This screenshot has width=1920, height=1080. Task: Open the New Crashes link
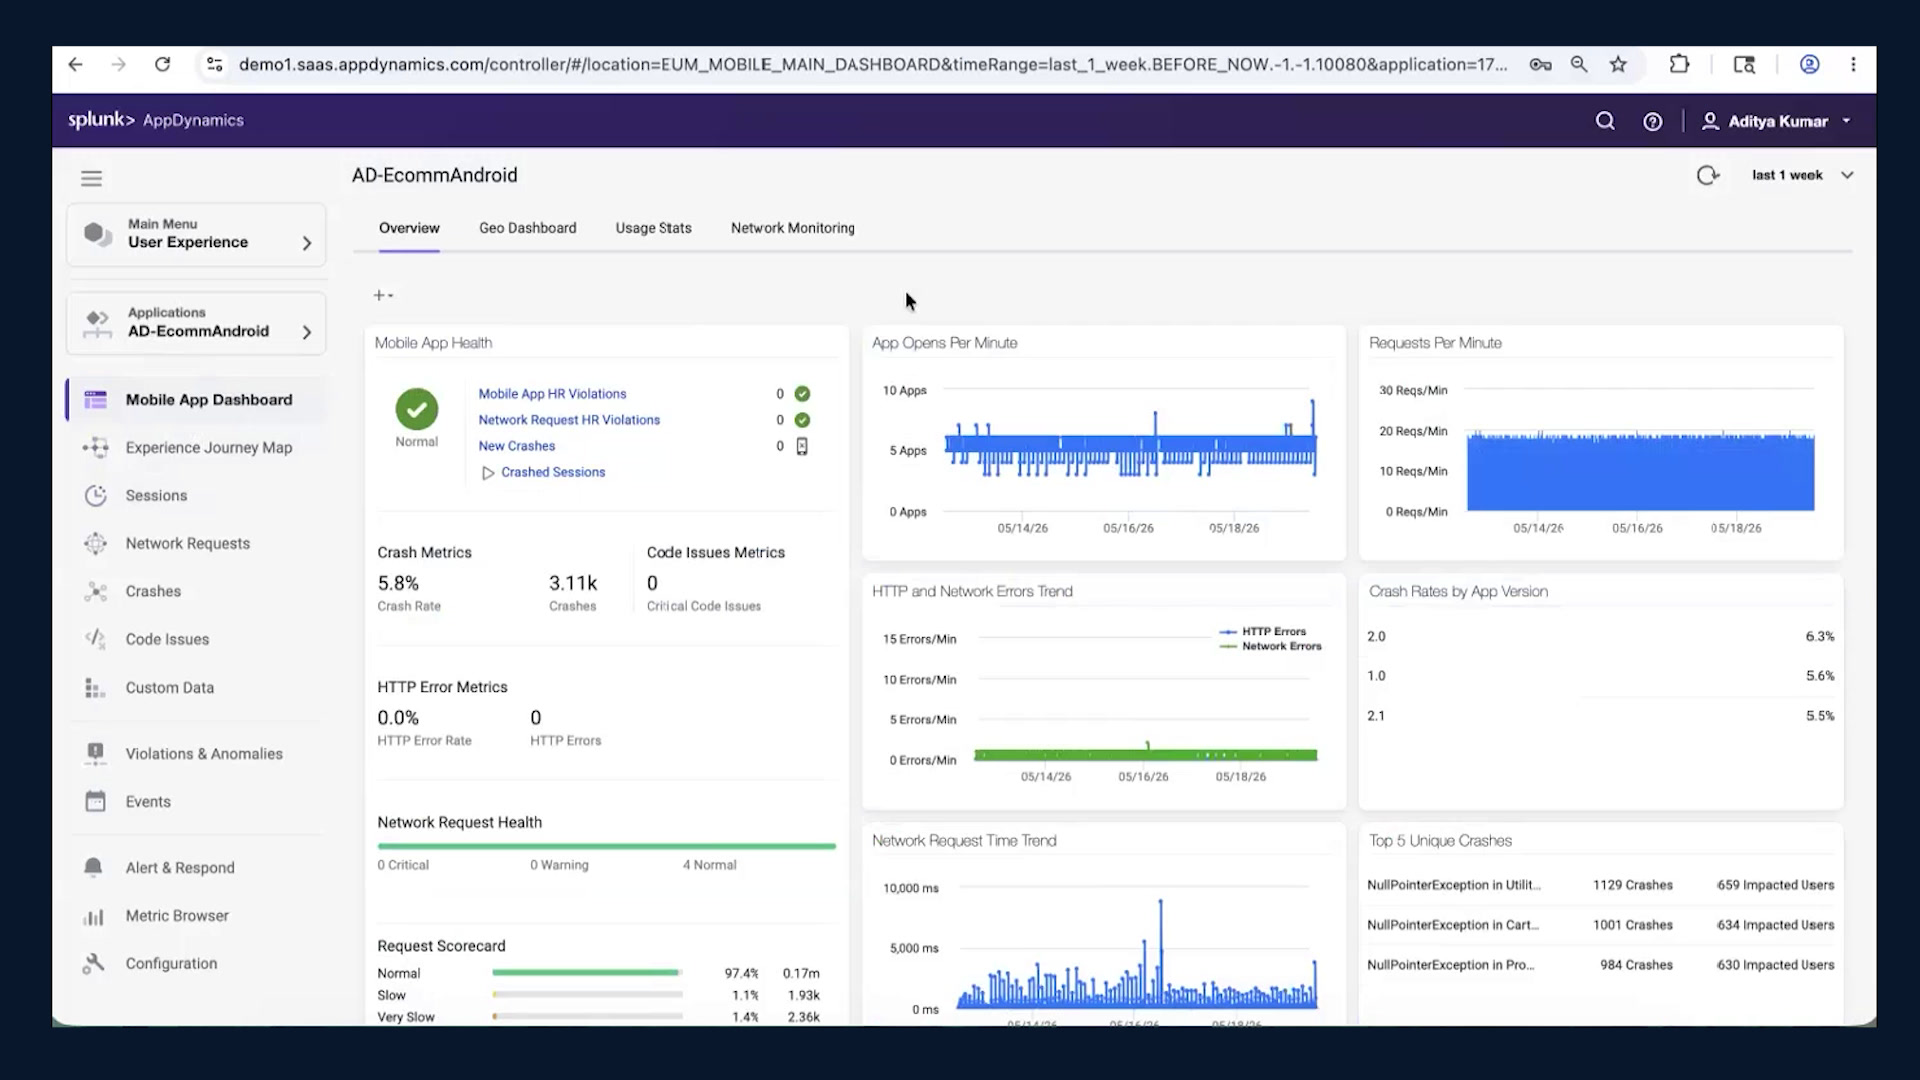click(x=516, y=446)
